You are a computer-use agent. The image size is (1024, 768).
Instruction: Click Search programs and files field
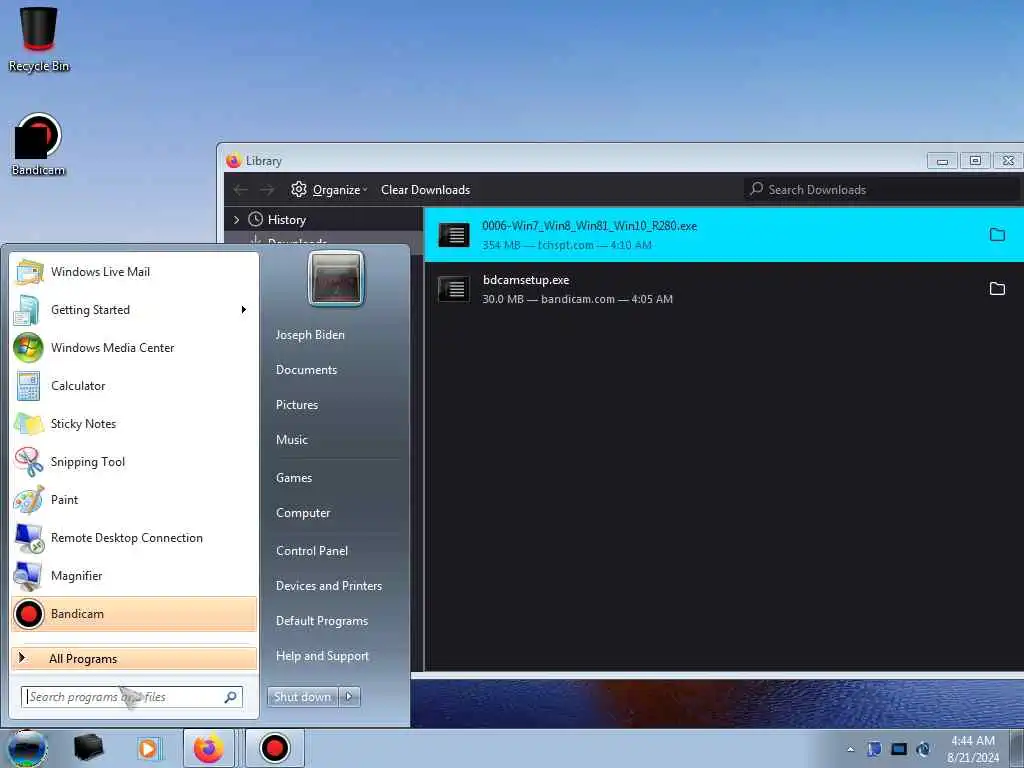[x=132, y=697]
